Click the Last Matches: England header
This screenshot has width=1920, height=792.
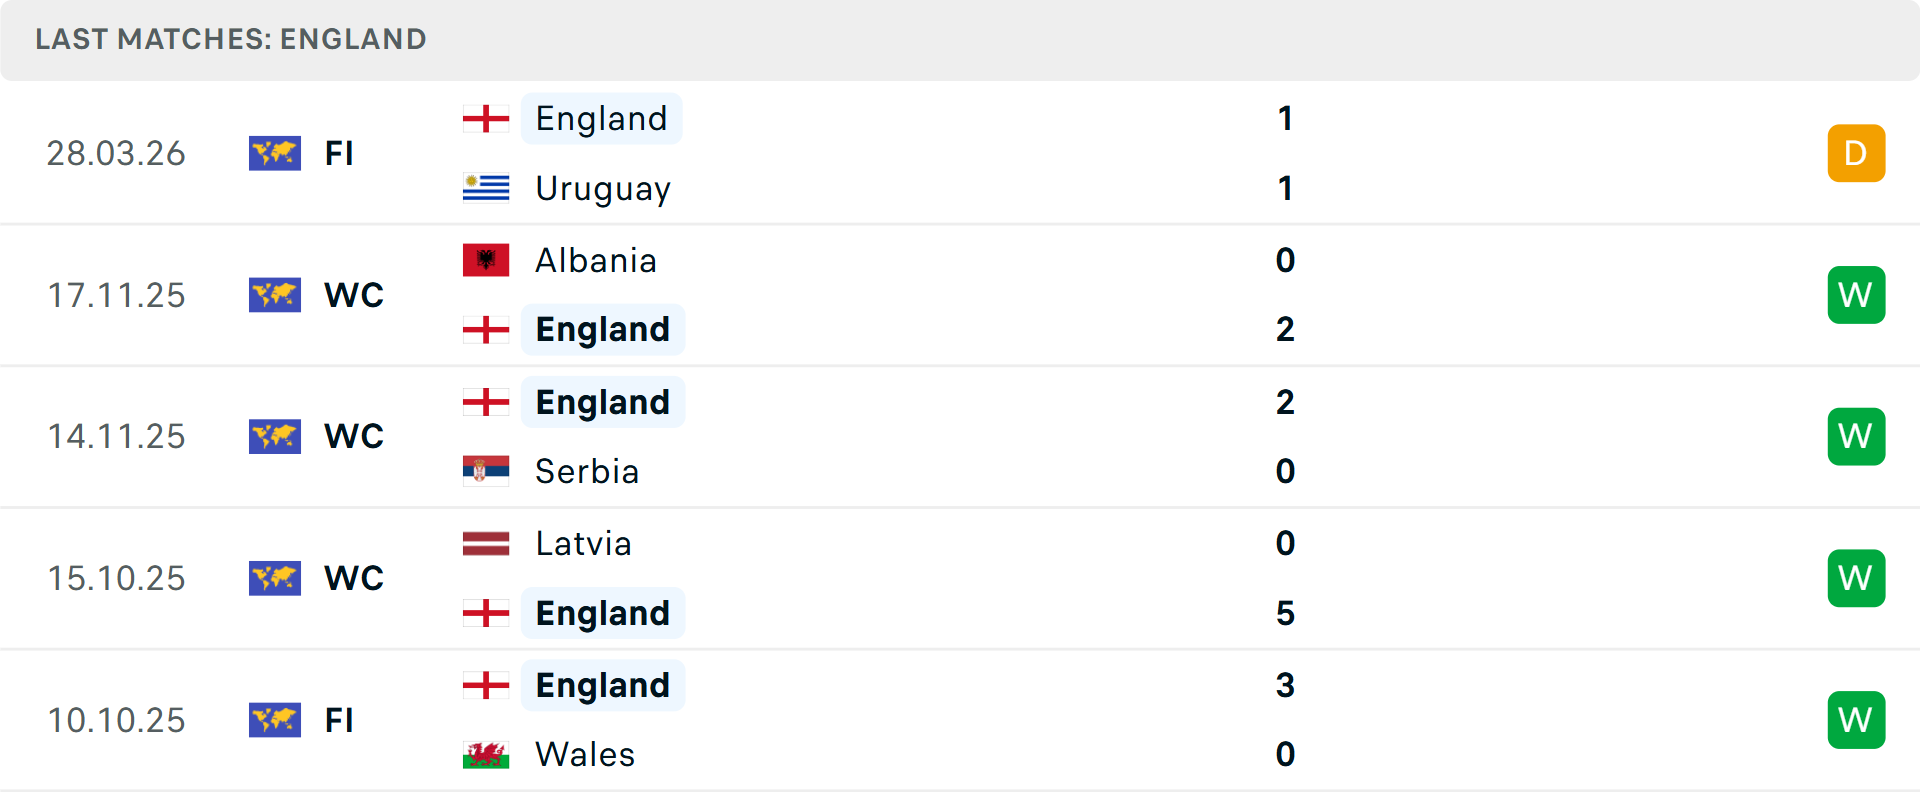(x=231, y=39)
